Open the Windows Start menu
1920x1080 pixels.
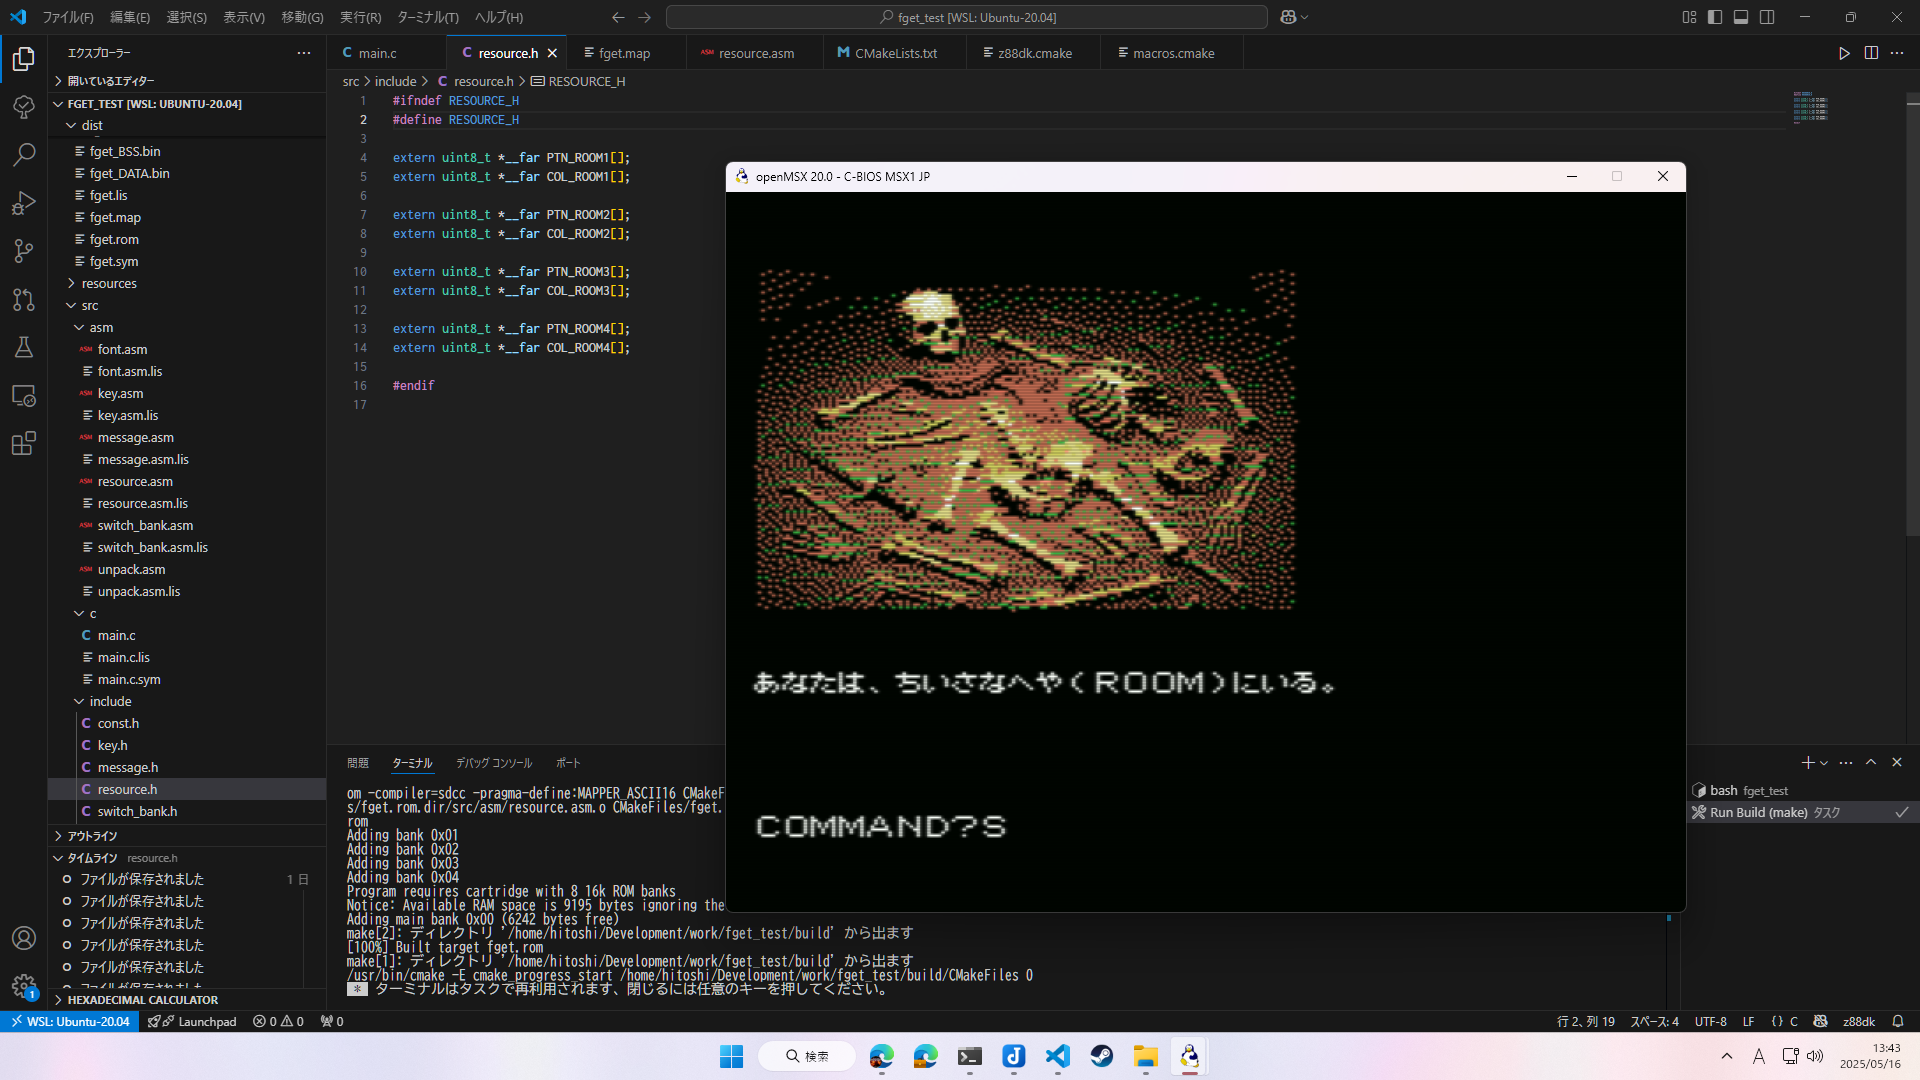click(x=731, y=1056)
